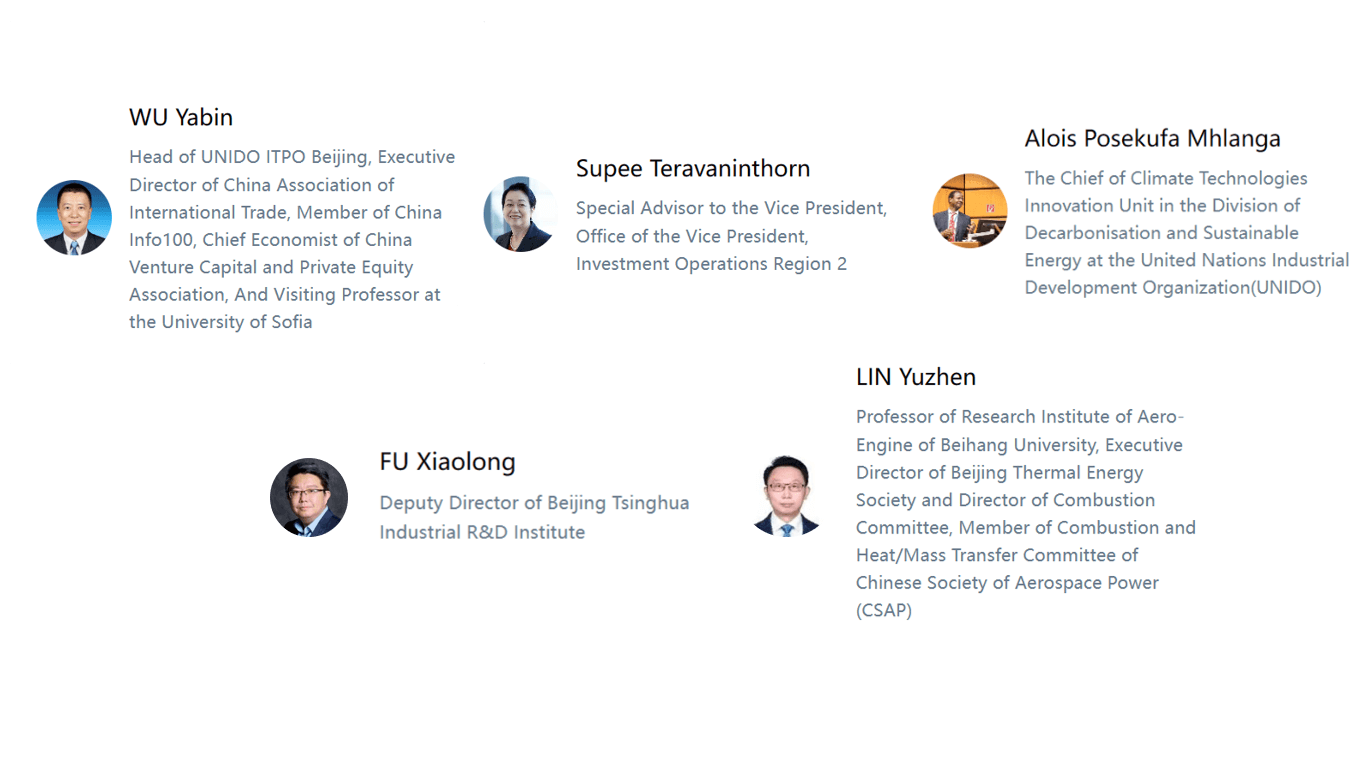Click "Investment Operations Region 2" text

[x=711, y=264]
